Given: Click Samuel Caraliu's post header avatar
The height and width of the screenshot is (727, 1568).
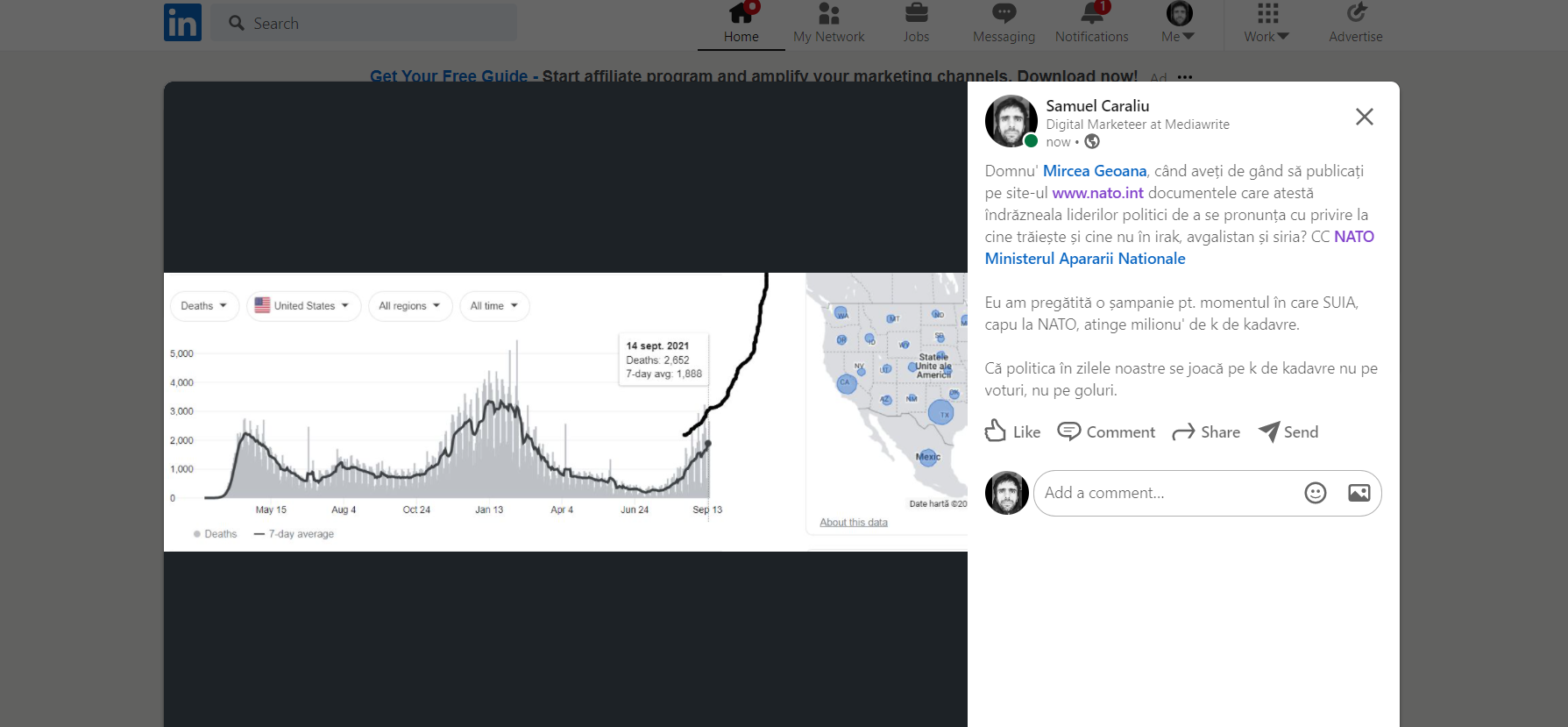Looking at the screenshot, I should click(1011, 121).
